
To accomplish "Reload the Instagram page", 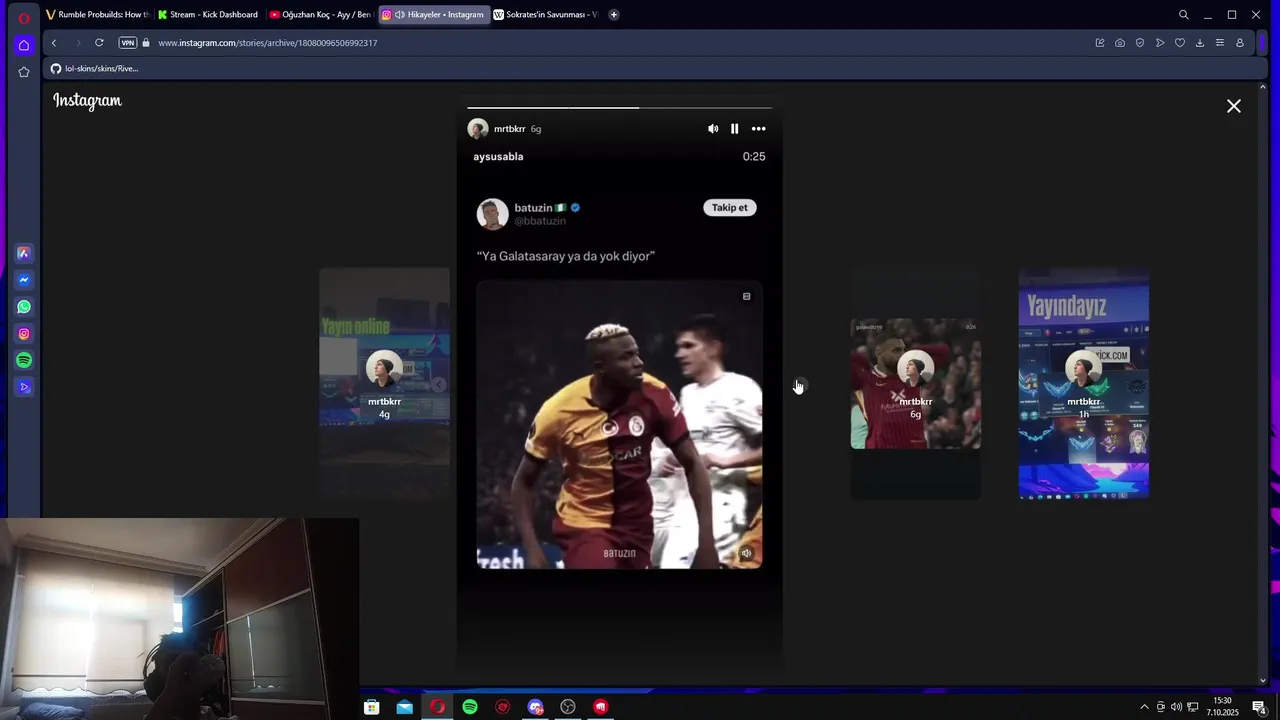I will pyautogui.click(x=99, y=43).
